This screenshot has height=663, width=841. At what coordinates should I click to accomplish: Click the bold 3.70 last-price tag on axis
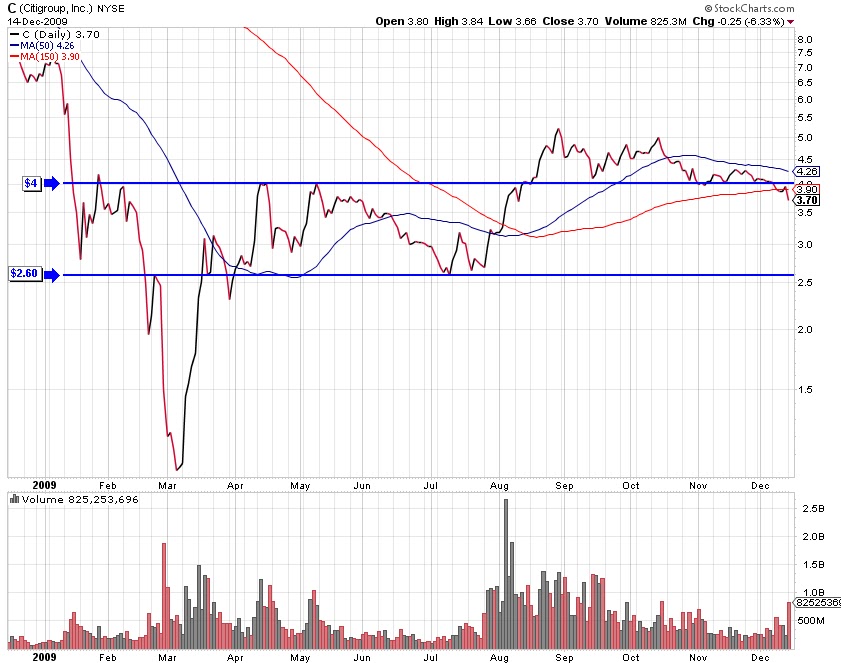coord(806,201)
